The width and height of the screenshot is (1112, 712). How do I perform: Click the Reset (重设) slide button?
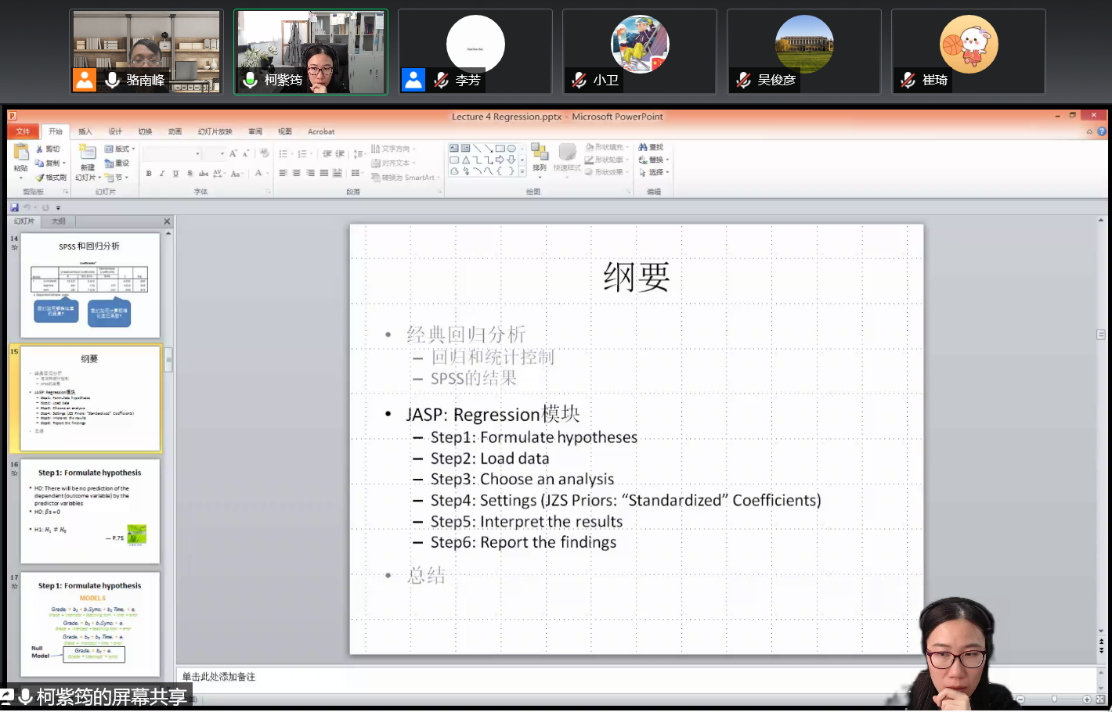[x=117, y=163]
